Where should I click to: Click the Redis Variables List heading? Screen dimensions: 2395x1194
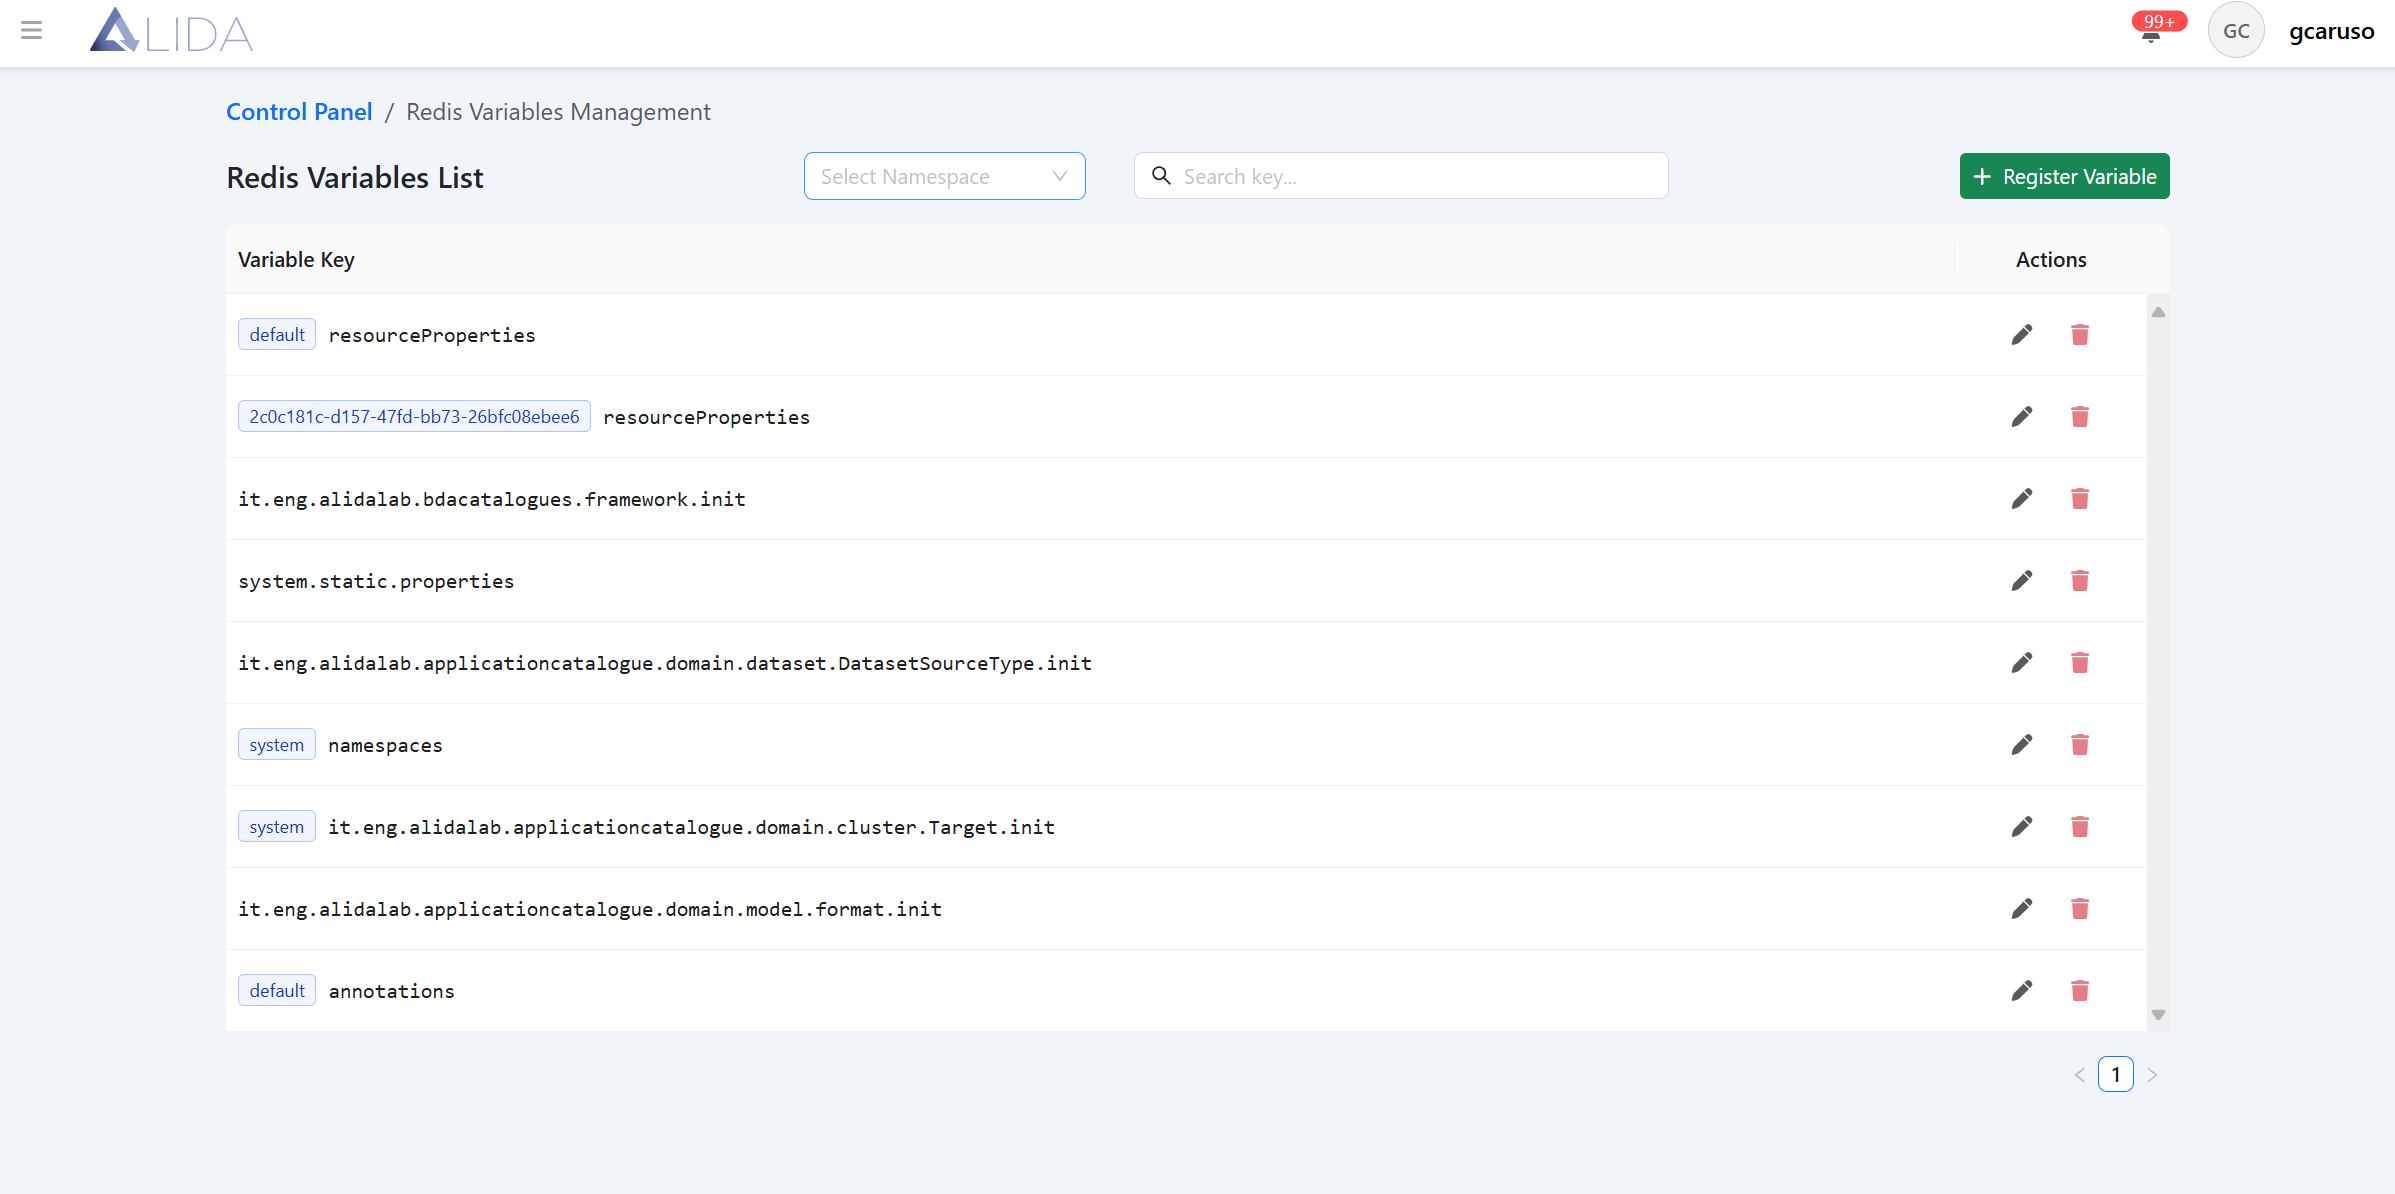(x=355, y=177)
